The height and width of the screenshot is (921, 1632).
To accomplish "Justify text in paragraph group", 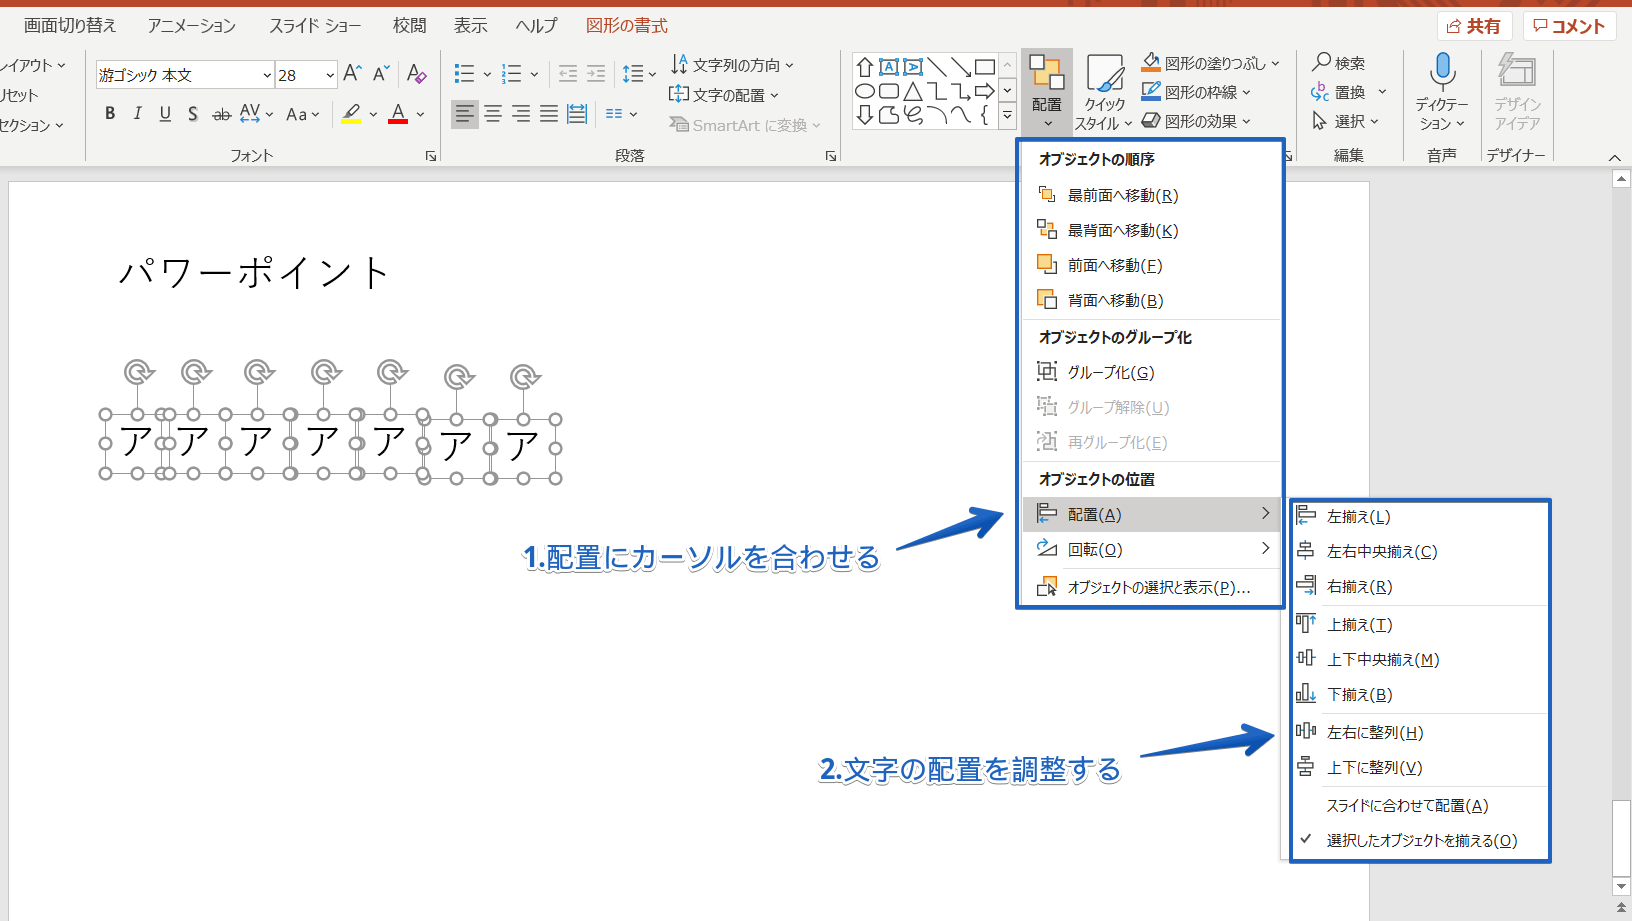I will (549, 114).
